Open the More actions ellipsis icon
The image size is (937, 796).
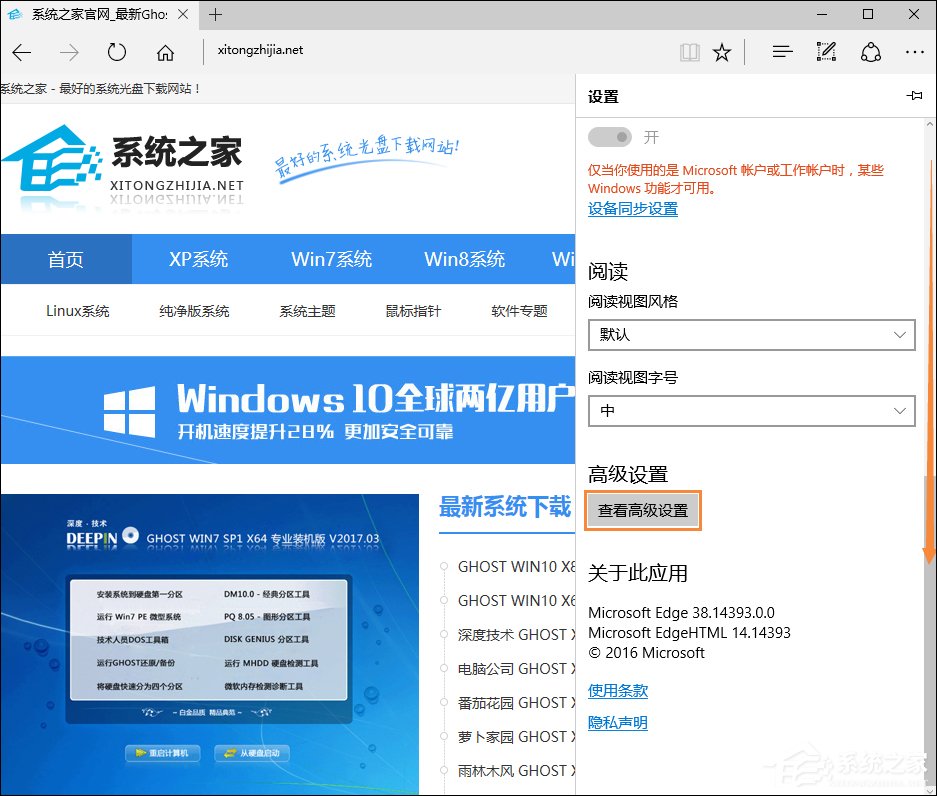coord(915,51)
